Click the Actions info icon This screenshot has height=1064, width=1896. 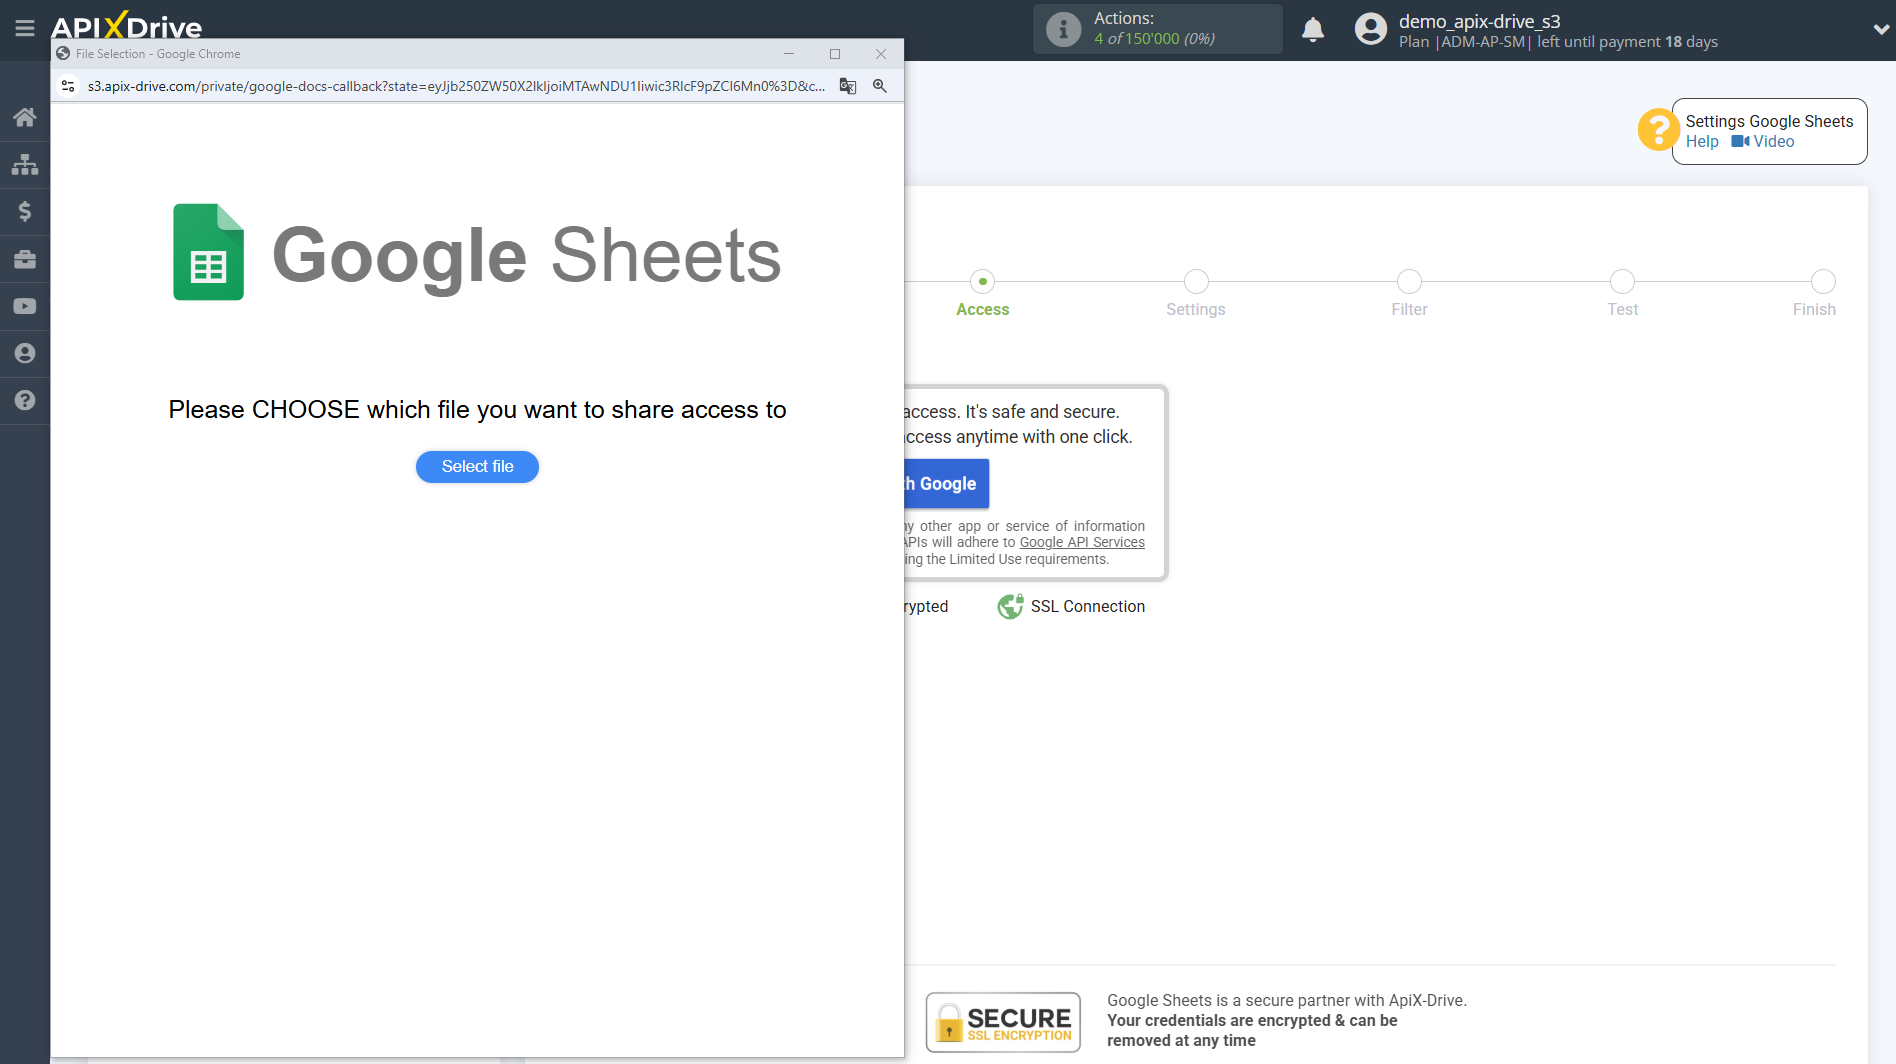pos(1063,30)
